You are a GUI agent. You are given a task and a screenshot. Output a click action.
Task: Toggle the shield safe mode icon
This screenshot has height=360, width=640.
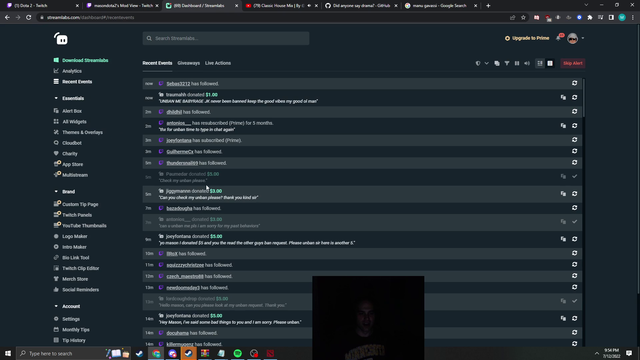pyautogui.click(x=478, y=63)
